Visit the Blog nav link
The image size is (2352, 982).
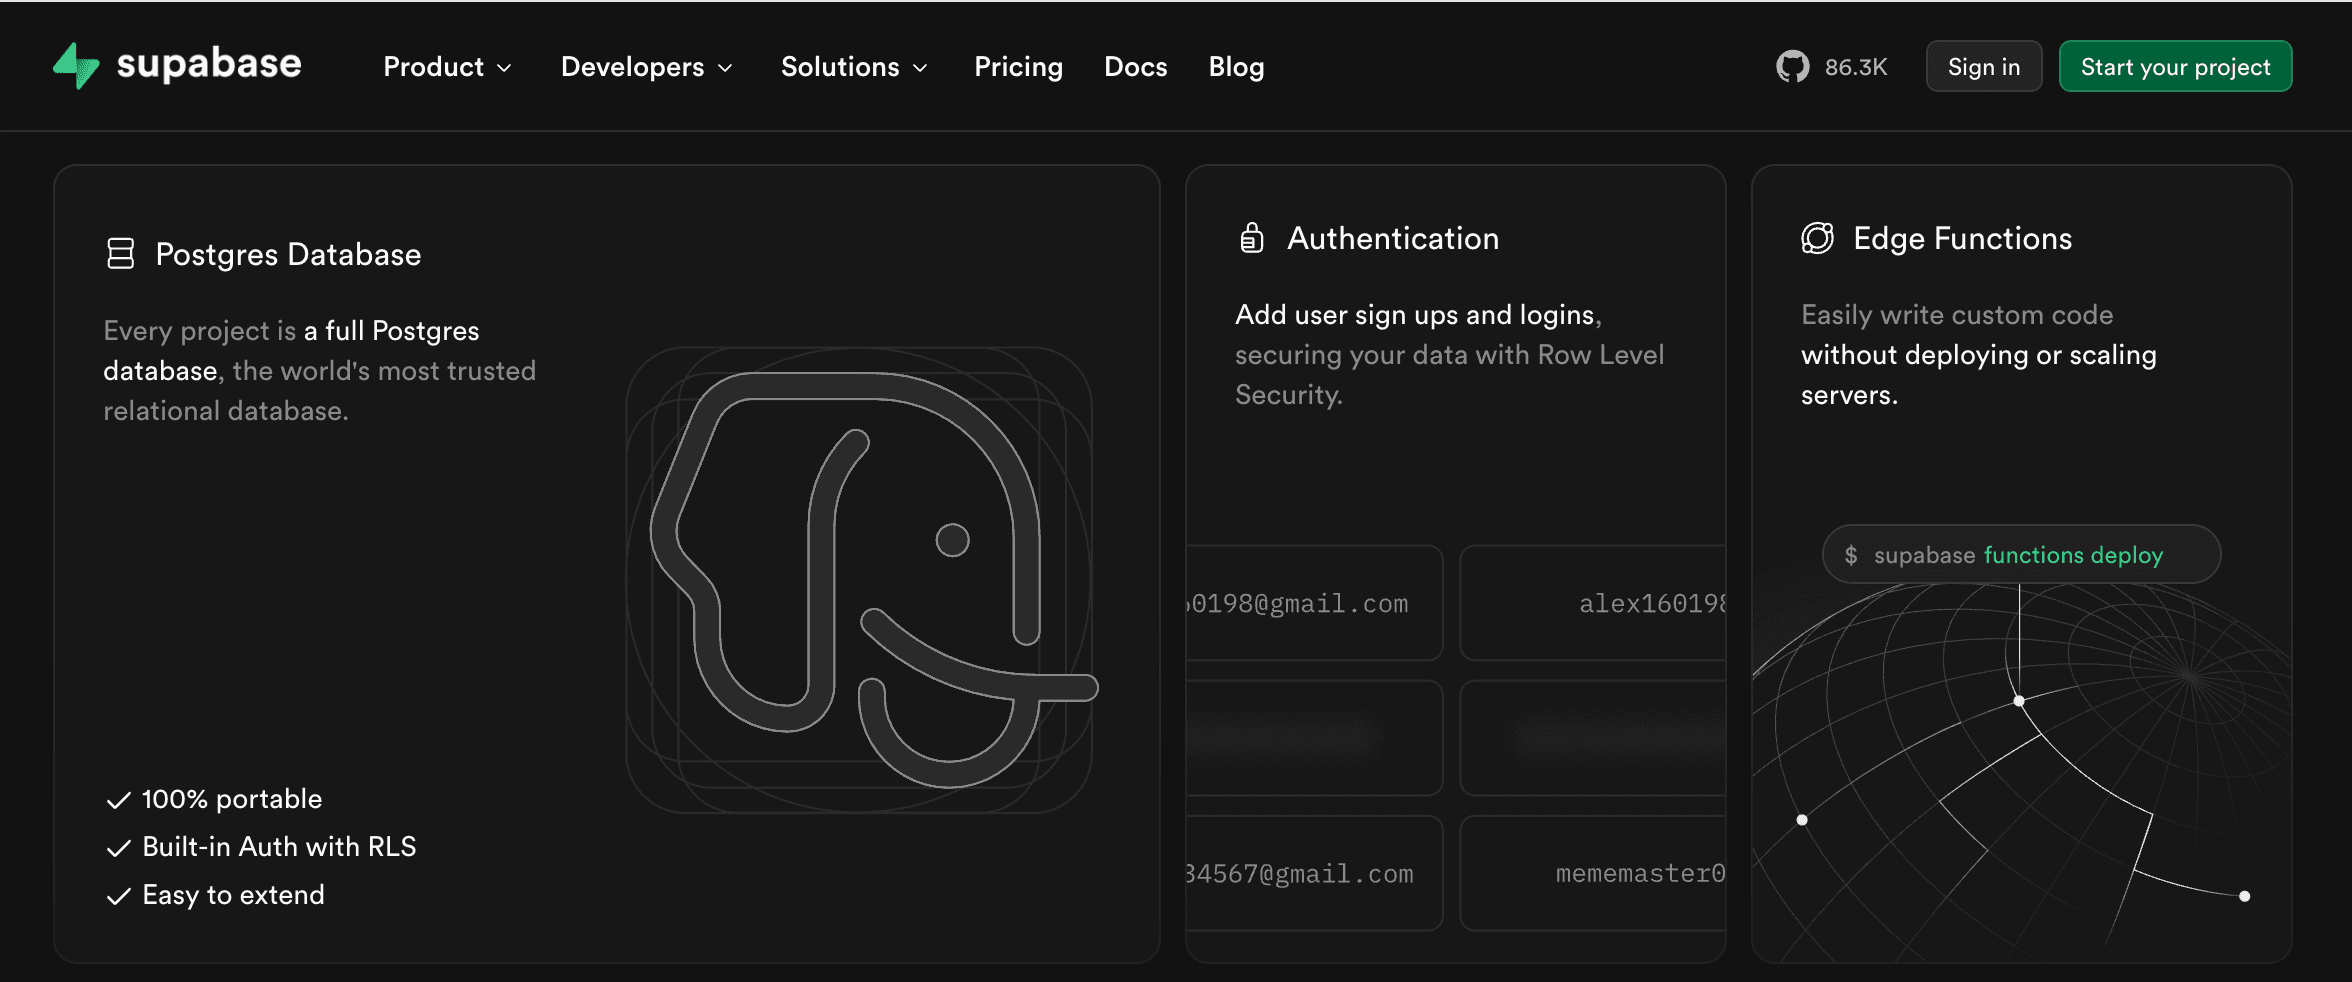click(1236, 67)
